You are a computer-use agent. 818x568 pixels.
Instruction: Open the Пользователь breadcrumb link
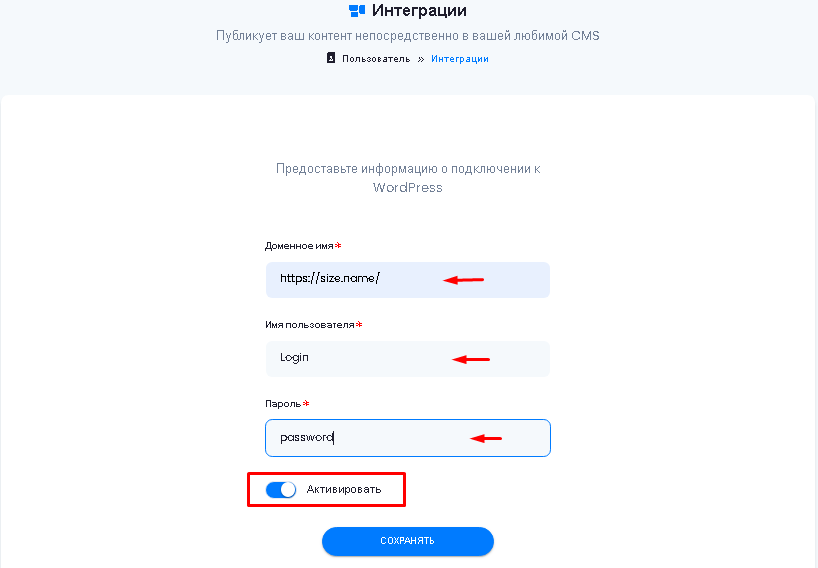pos(376,59)
